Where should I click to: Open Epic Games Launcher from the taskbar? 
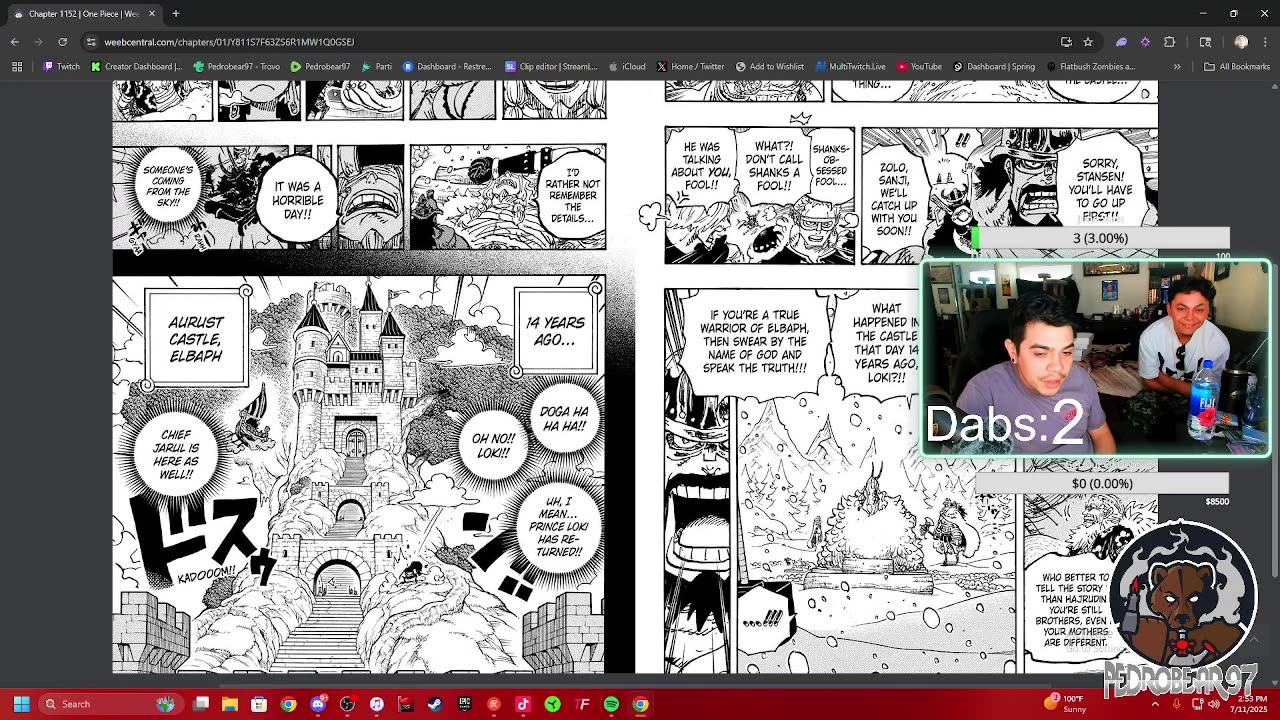click(x=464, y=704)
